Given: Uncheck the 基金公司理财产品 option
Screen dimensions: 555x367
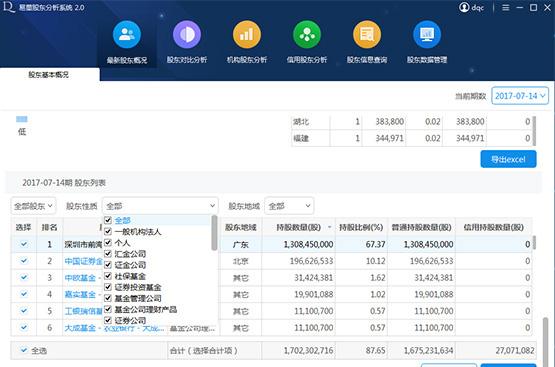Looking at the screenshot, I should pyautogui.click(x=108, y=309).
